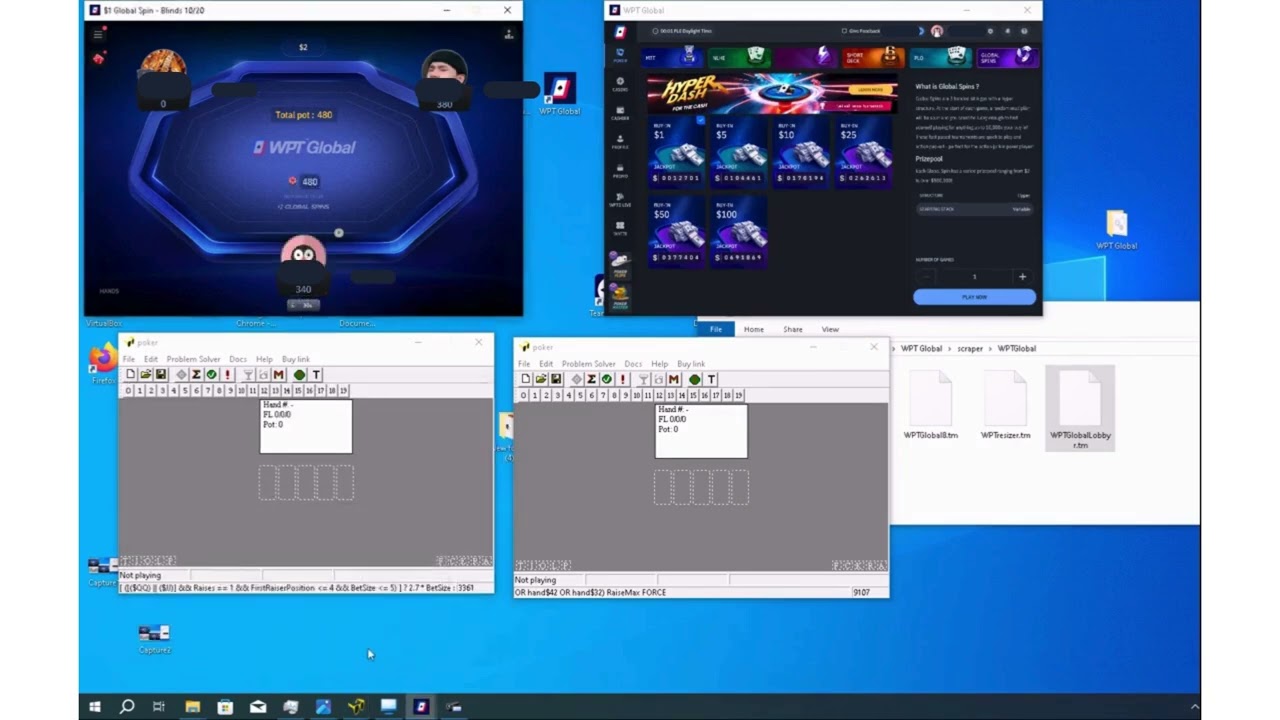Image resolution: width=1280 pixels, height=720 pixels.
Task: Click tab 19 in right poker number bar
Action: [738, 396]
